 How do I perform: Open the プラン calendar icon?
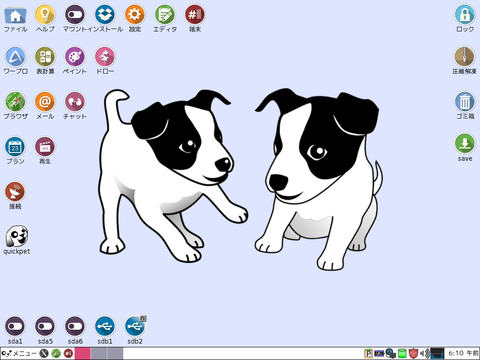pos(15,147)
